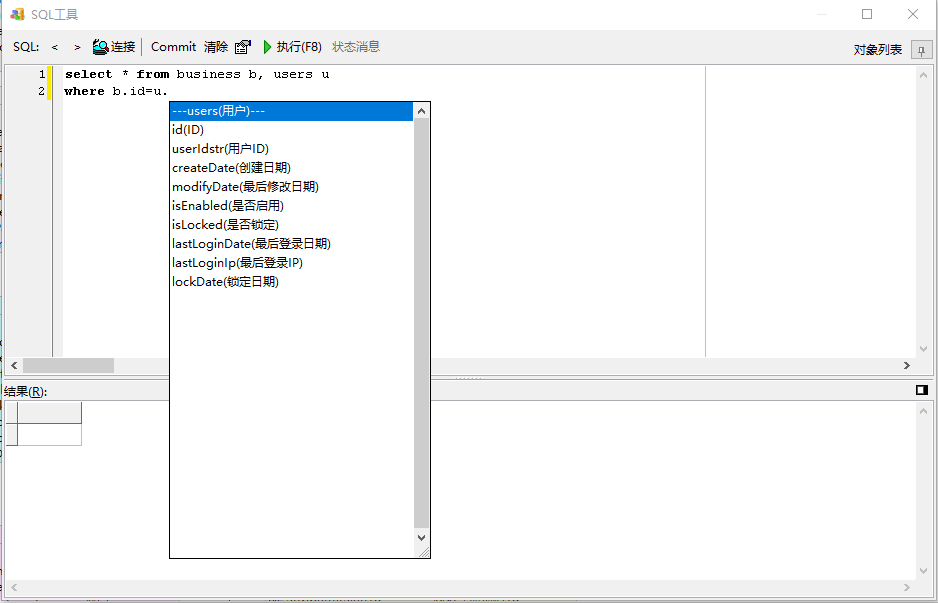938x603 pixels.
Task: Click line number 2 in gutter
Action: tap(41, 91)
